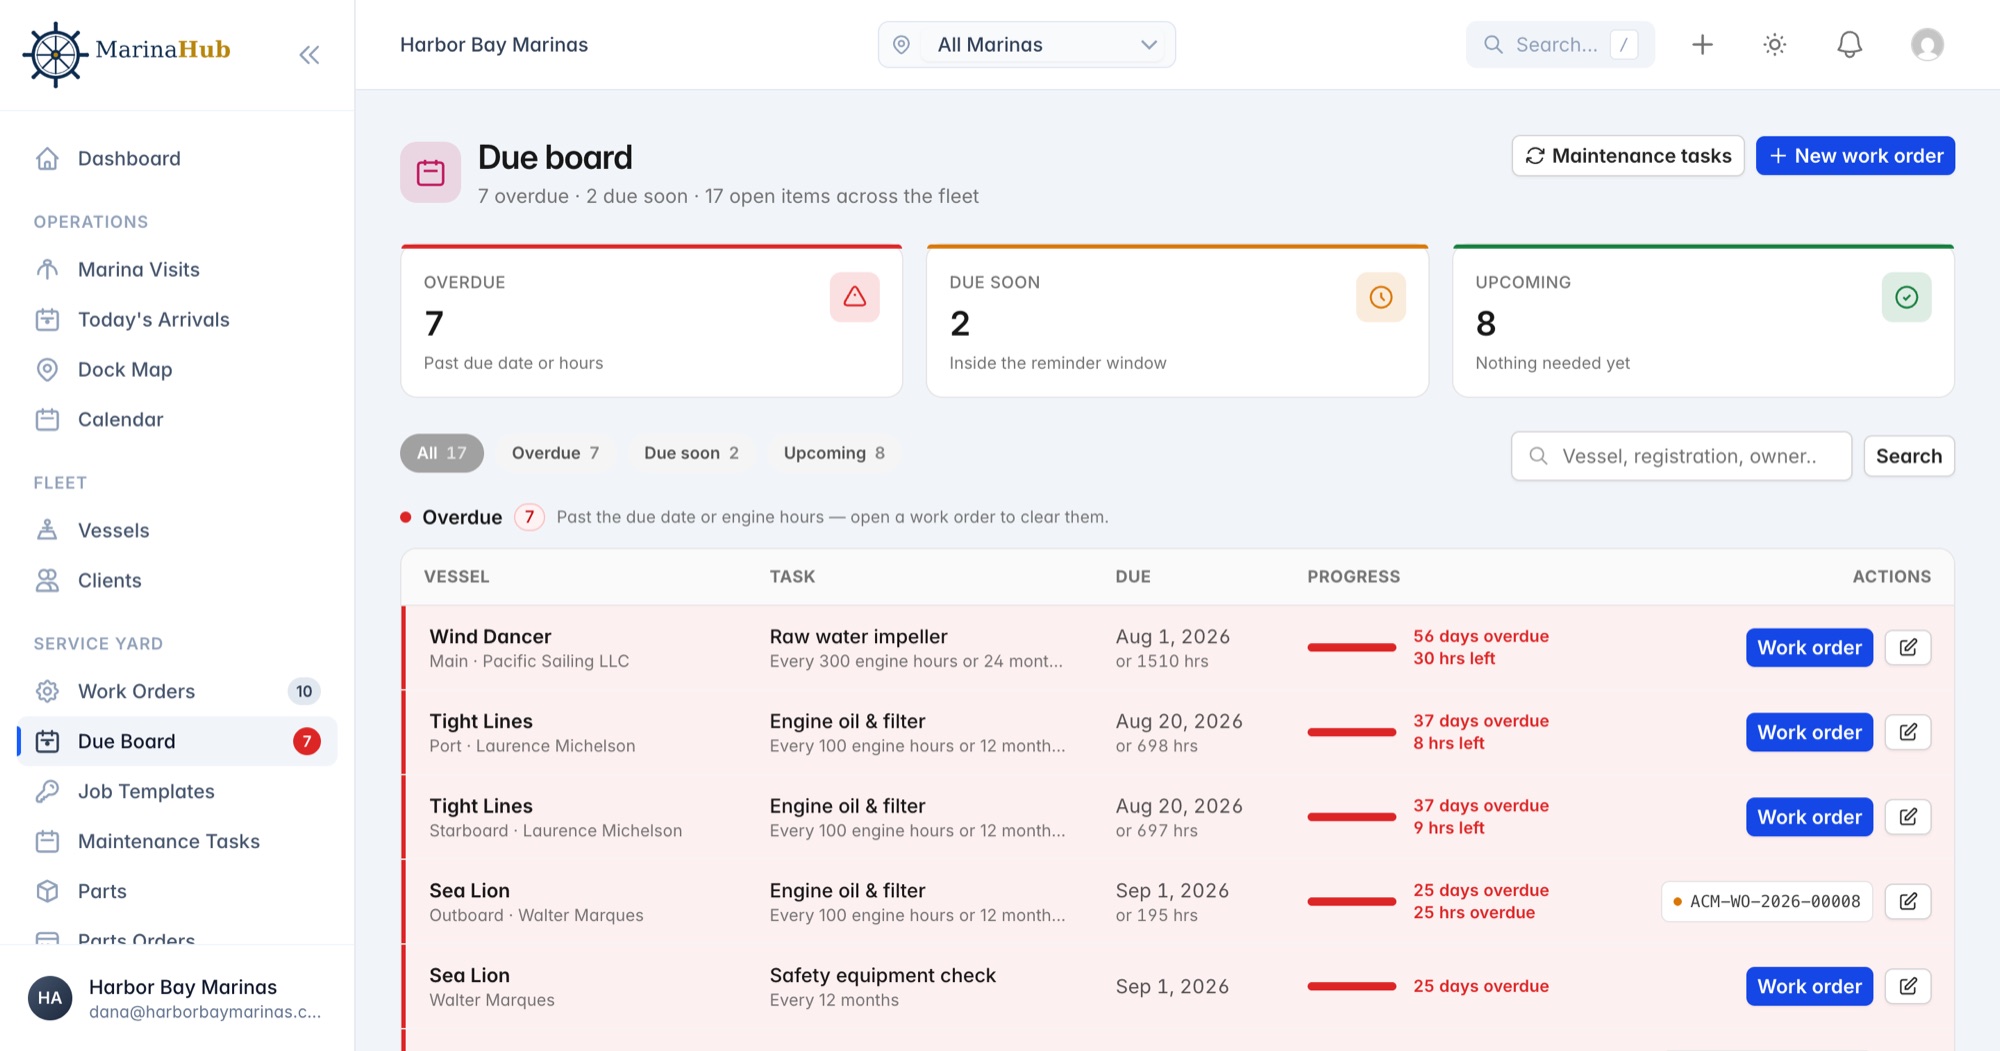Image resolution: width=2000 pixels, height=1051 pixels.
Task: Select the Upcoming 8 filter tab
Action: pyautogui.click(x=834, y=453)
